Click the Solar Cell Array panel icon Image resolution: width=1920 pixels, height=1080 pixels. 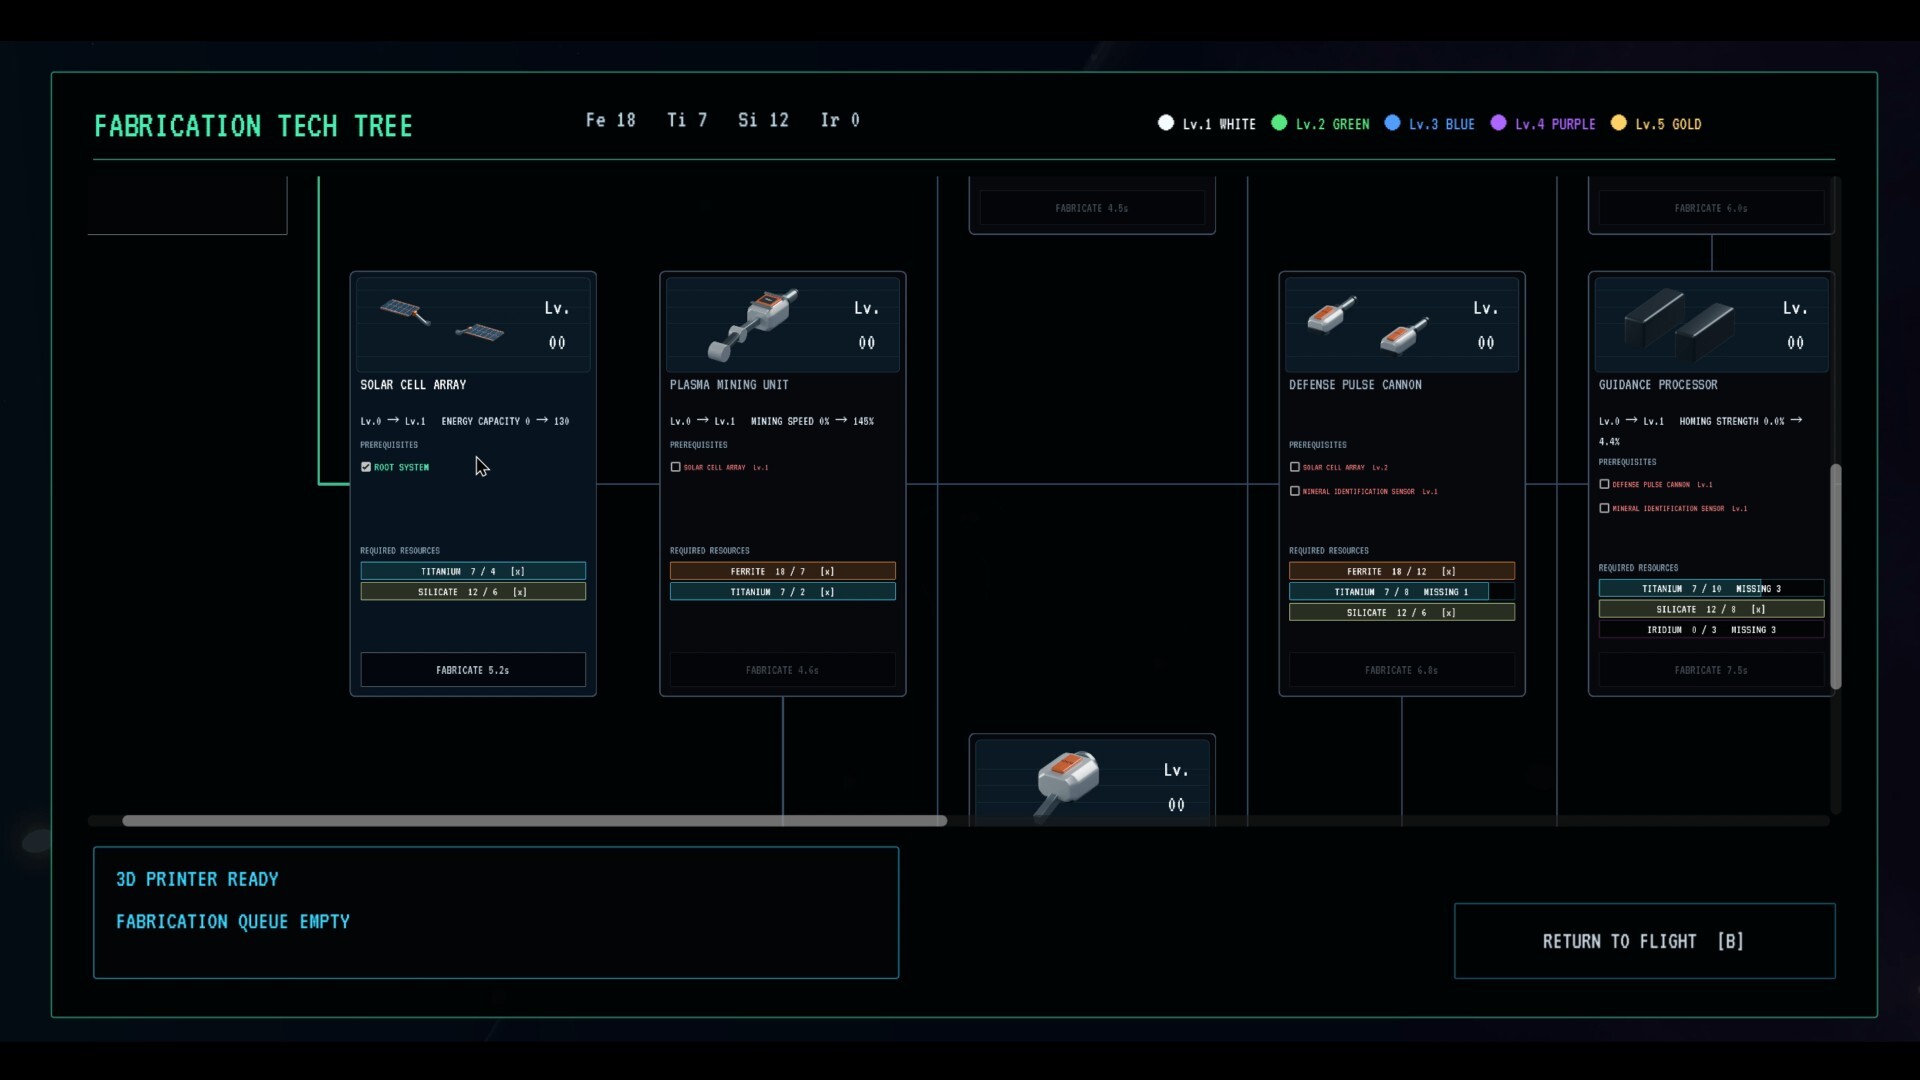[x=442, y=320]
